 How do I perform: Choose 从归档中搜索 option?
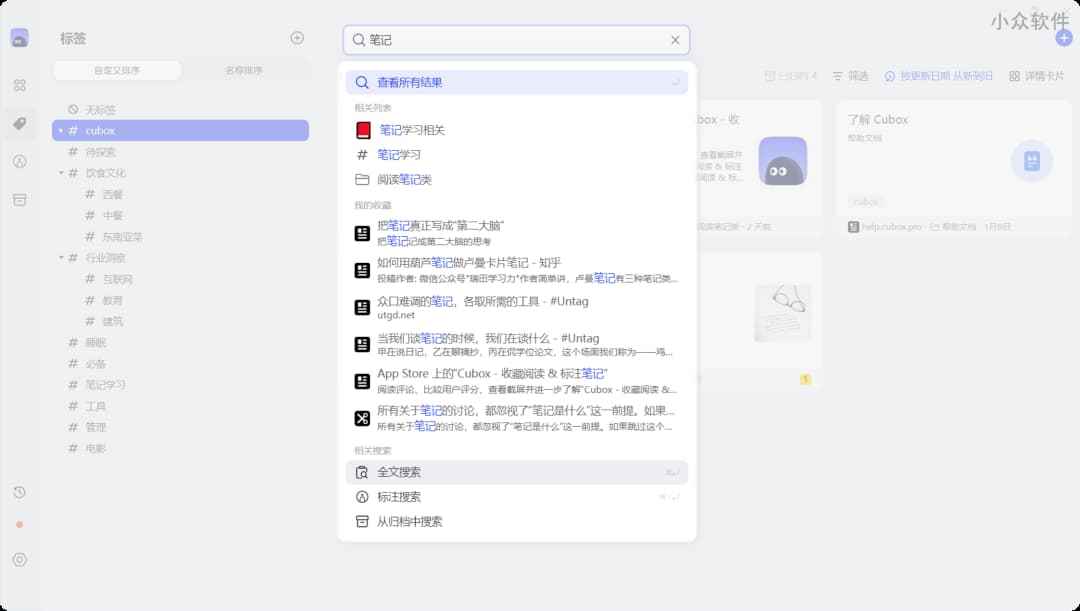pyautogui.click(x=517, y=521)
